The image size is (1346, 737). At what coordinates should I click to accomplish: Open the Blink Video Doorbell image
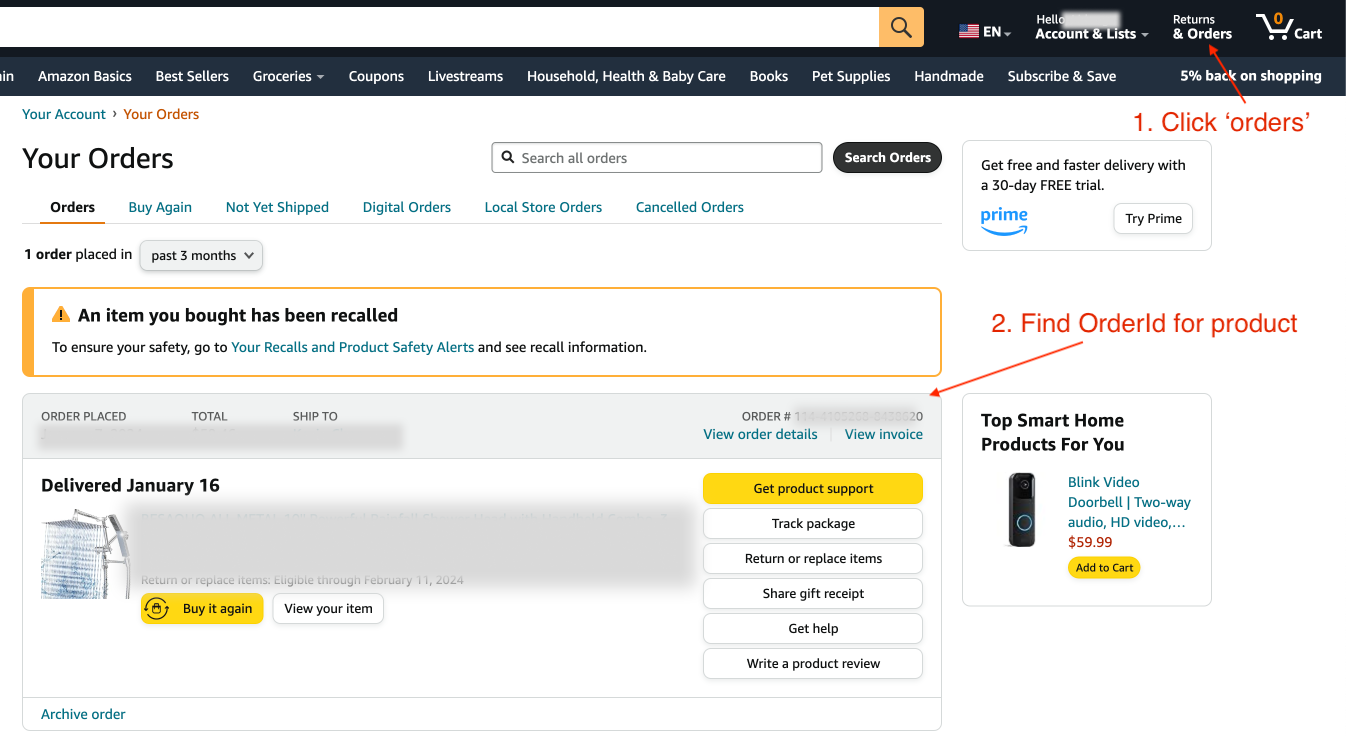(1022, 510)
